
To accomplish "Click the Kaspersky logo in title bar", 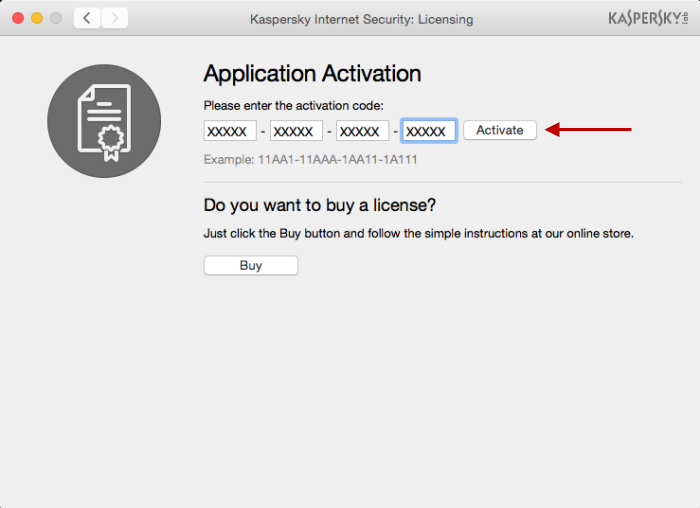I will [x=645, y=18].
